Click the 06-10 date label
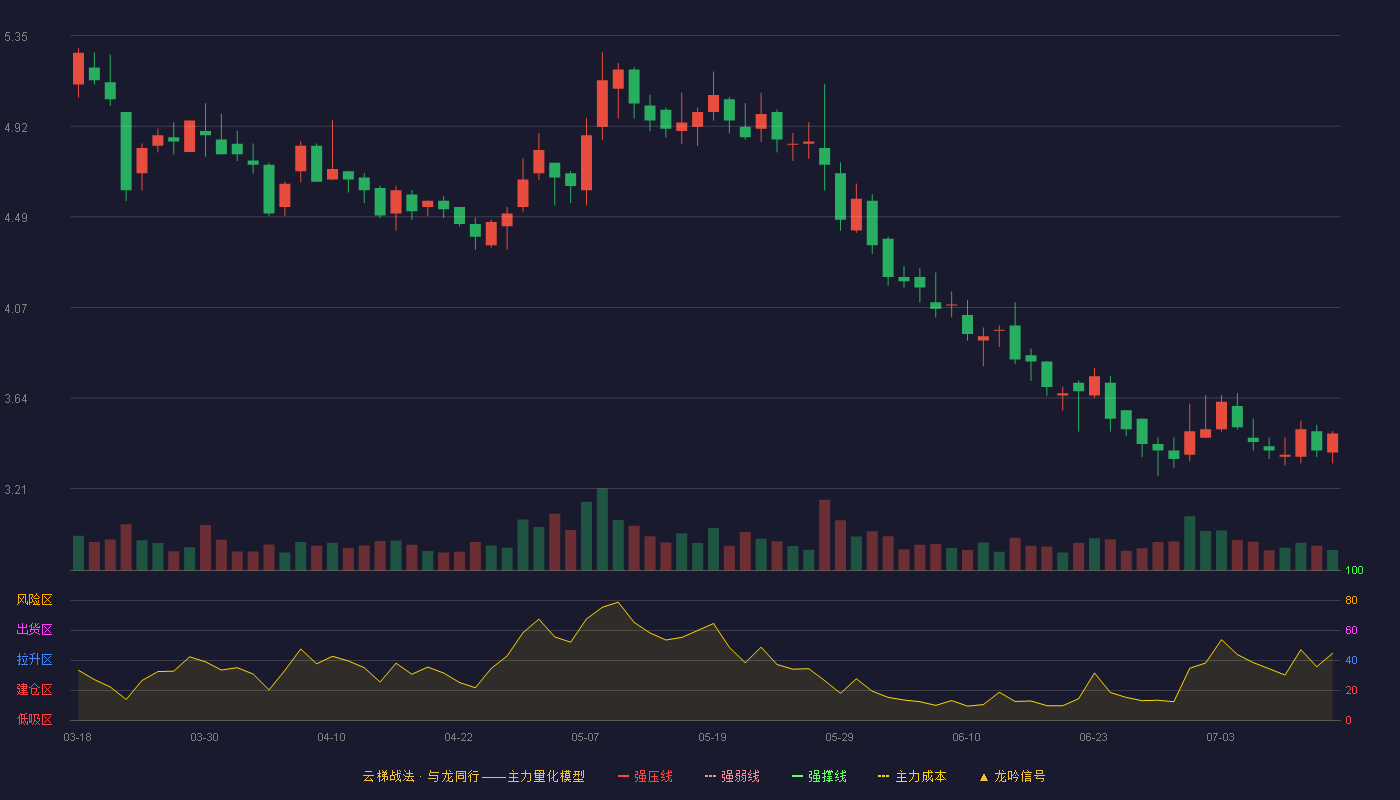This screenshot has width=1400, height=800. click(966, 737)
